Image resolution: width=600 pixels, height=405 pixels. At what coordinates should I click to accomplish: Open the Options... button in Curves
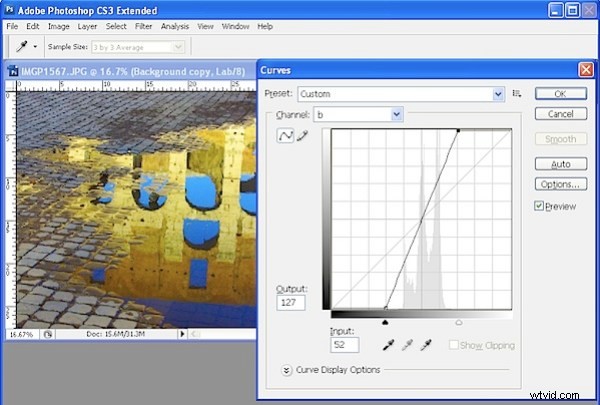[561, 184]
